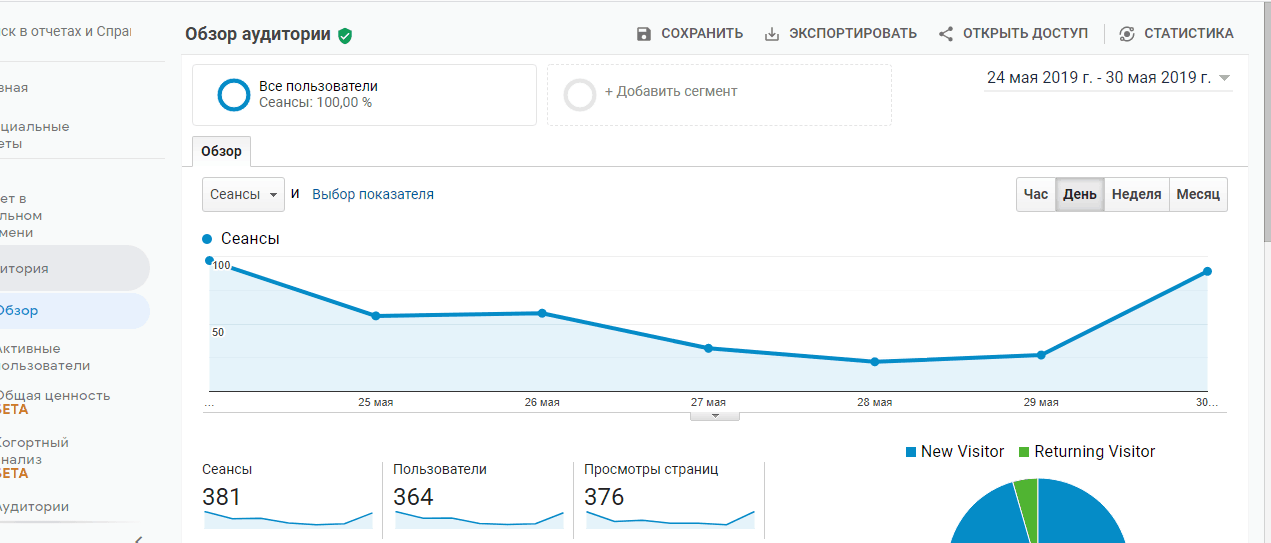Open Активные пользователи in sidebar
Screen dimensions: 1271x543
tap(45, 357)
